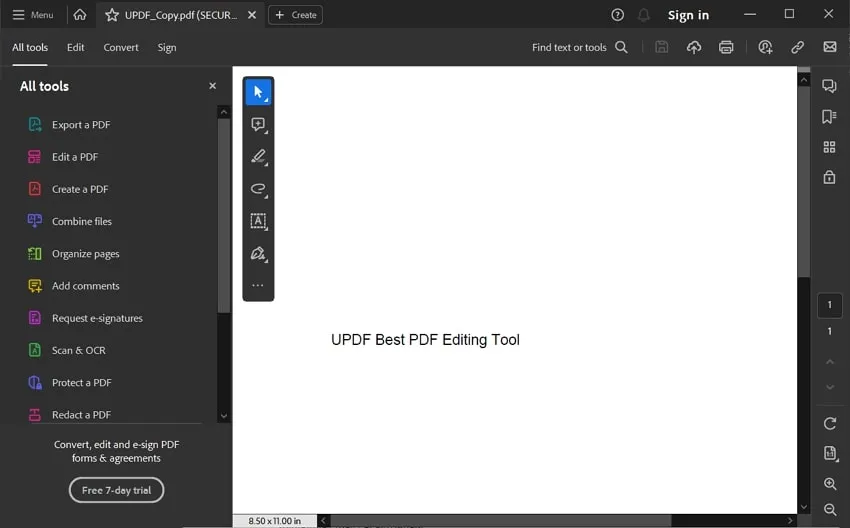
Task: Expand more tools ellipsis in quick toolbar
Action: click(x=258, y=285)
